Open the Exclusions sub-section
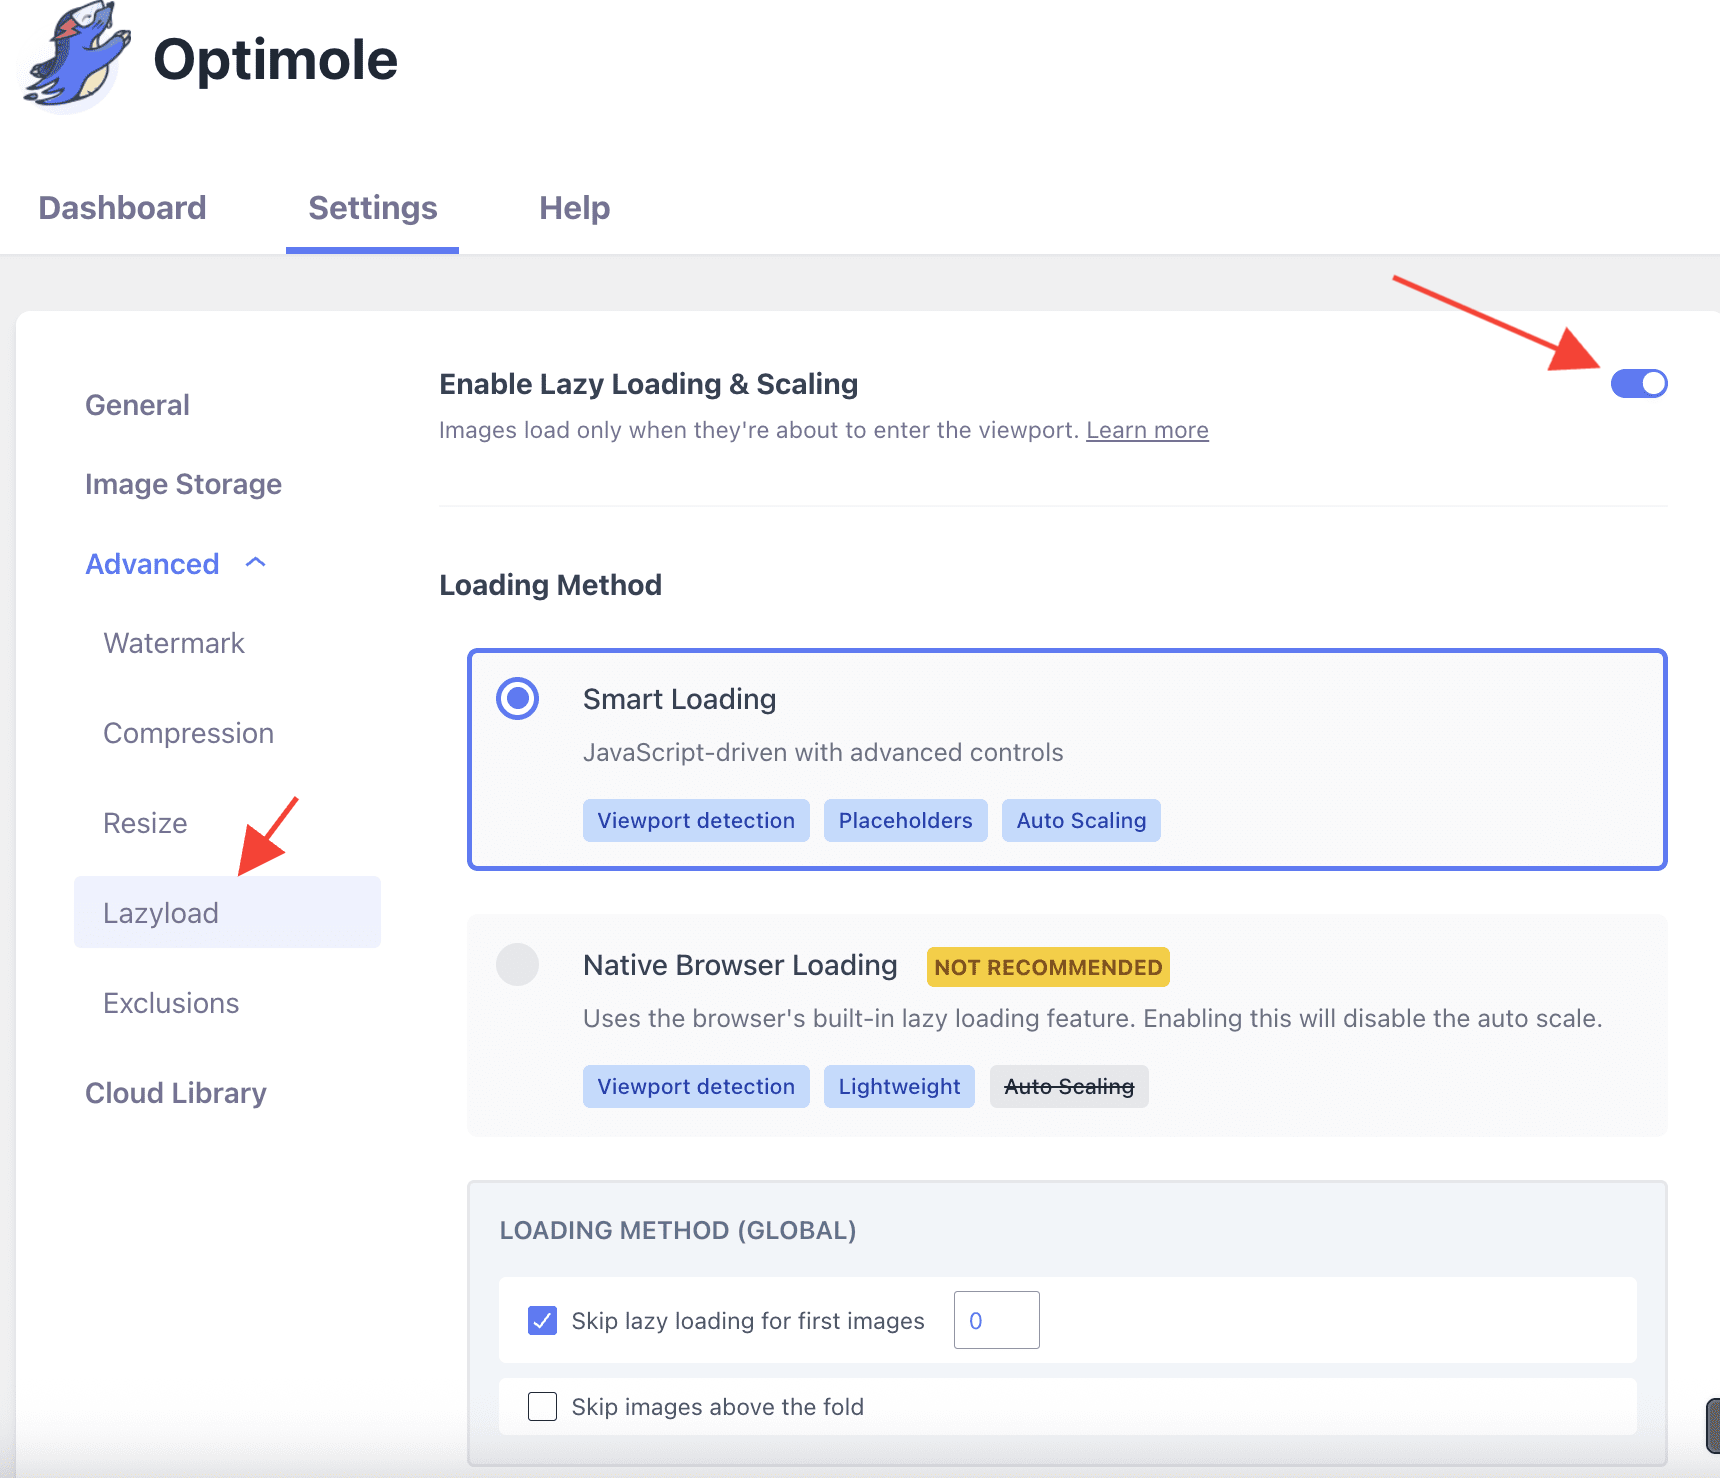Screen dimensions: 1720x1478 (x=171, y=1003)
